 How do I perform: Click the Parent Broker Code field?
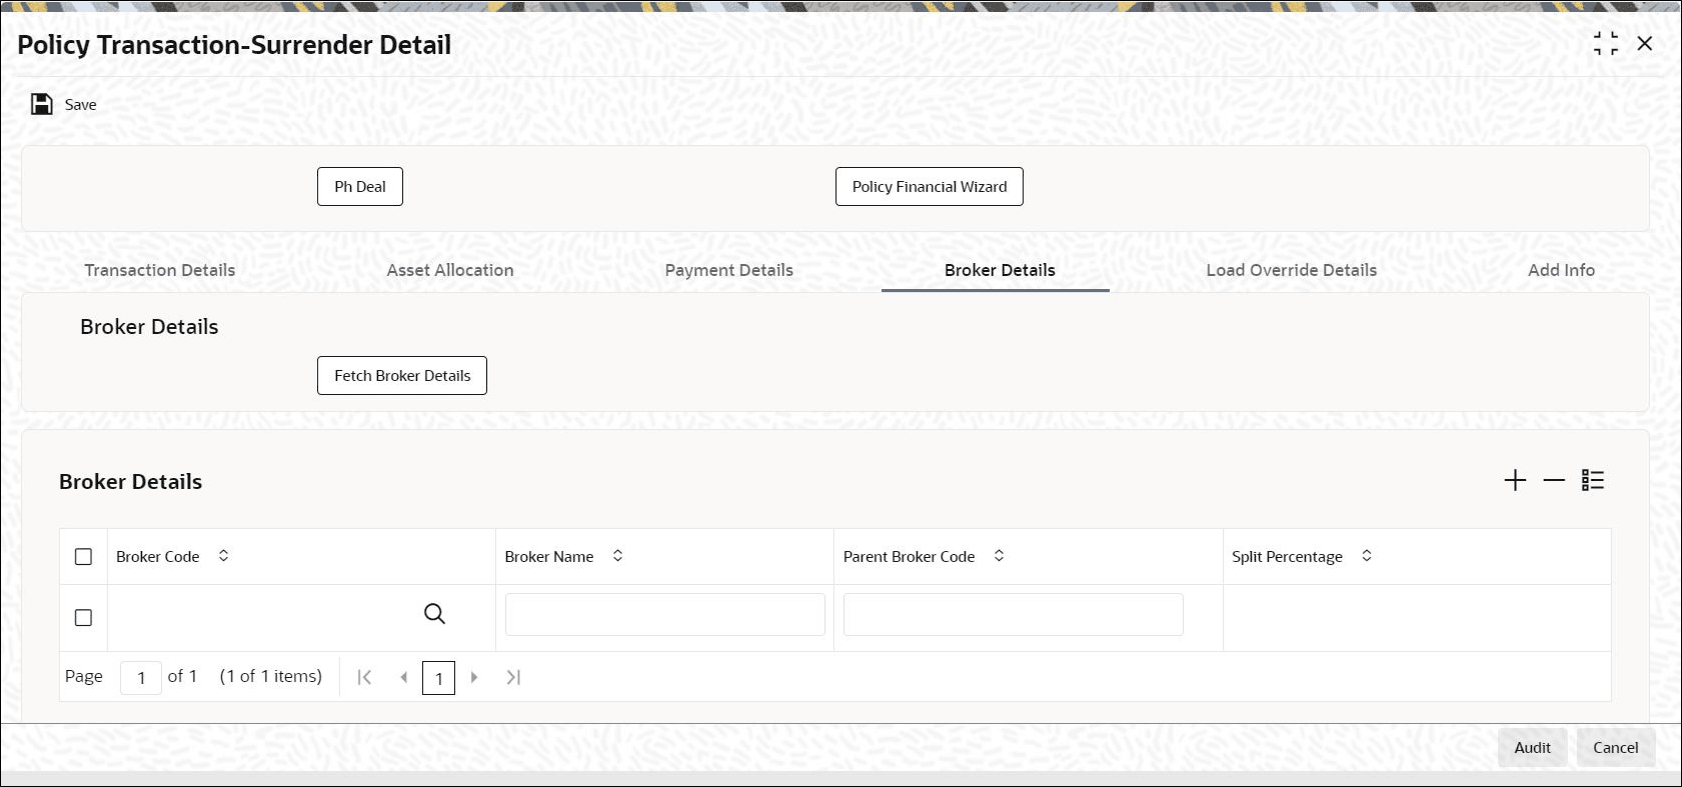pos(1013,615)
